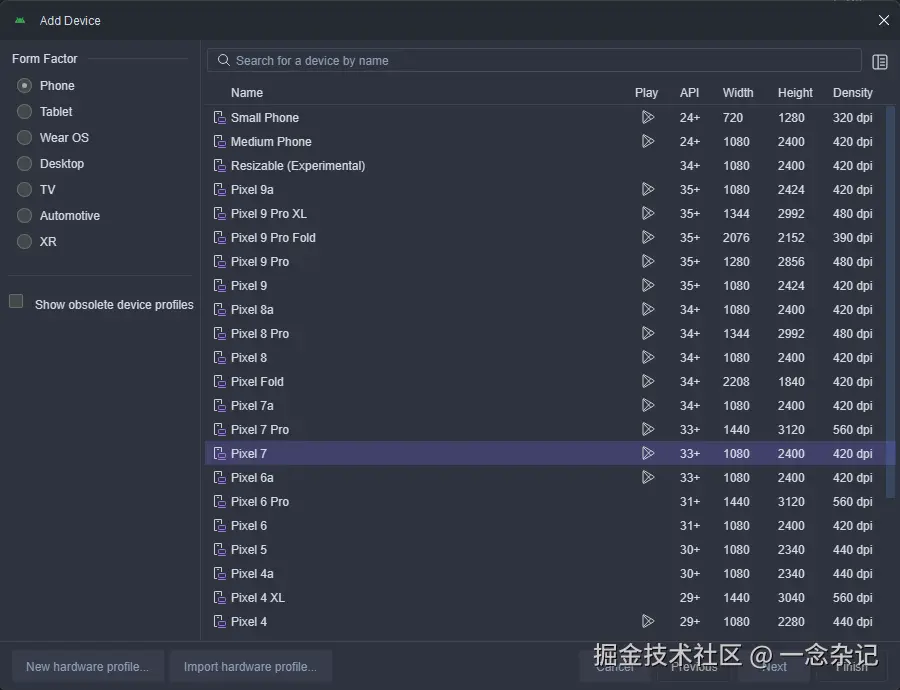Select the Tablet form factor
This screenshot has height=690, width=900.
[24, 111]
